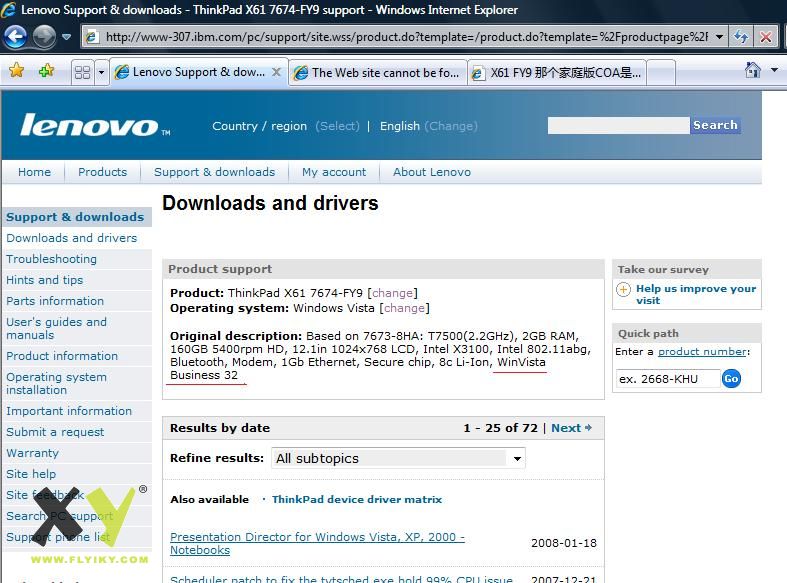Click the browser Back arrow button
This screenshot has width=787, height=583.
click(x=15, y=37)
